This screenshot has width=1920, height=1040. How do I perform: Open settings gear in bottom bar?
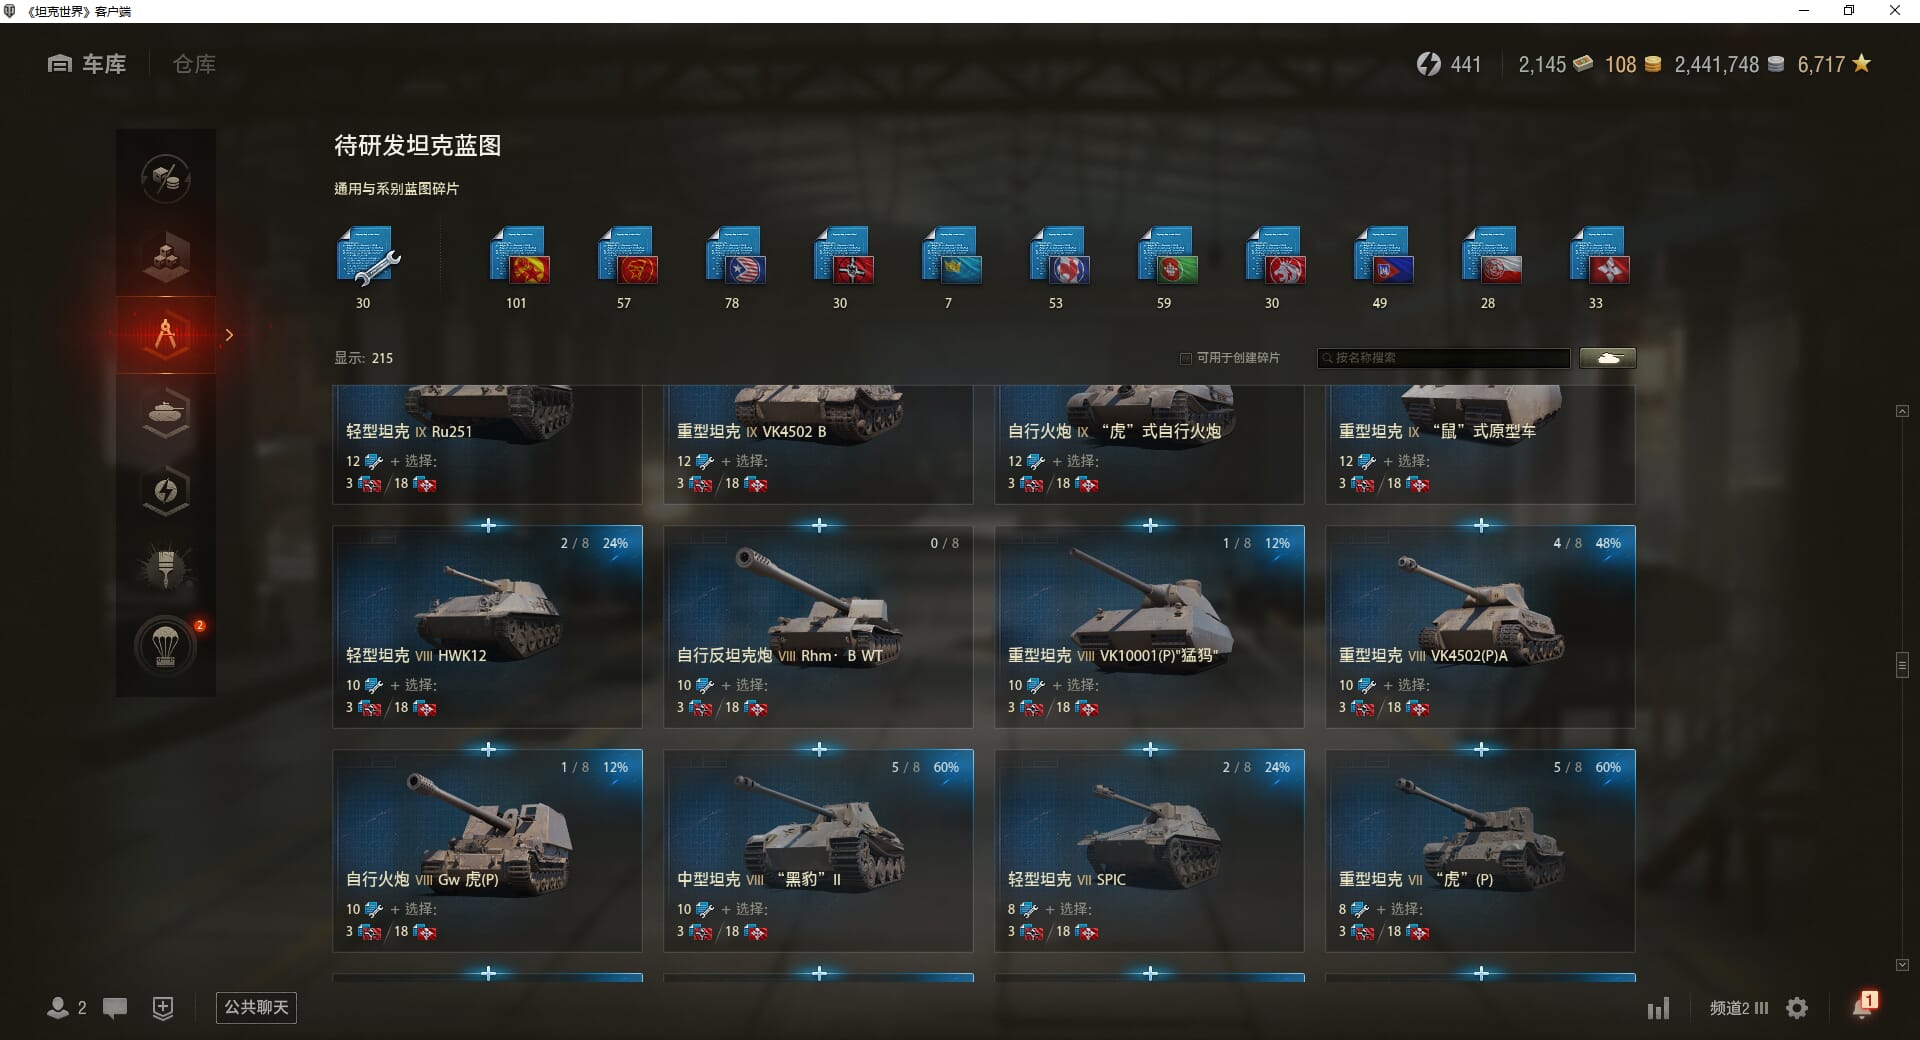(1797, 1008)
